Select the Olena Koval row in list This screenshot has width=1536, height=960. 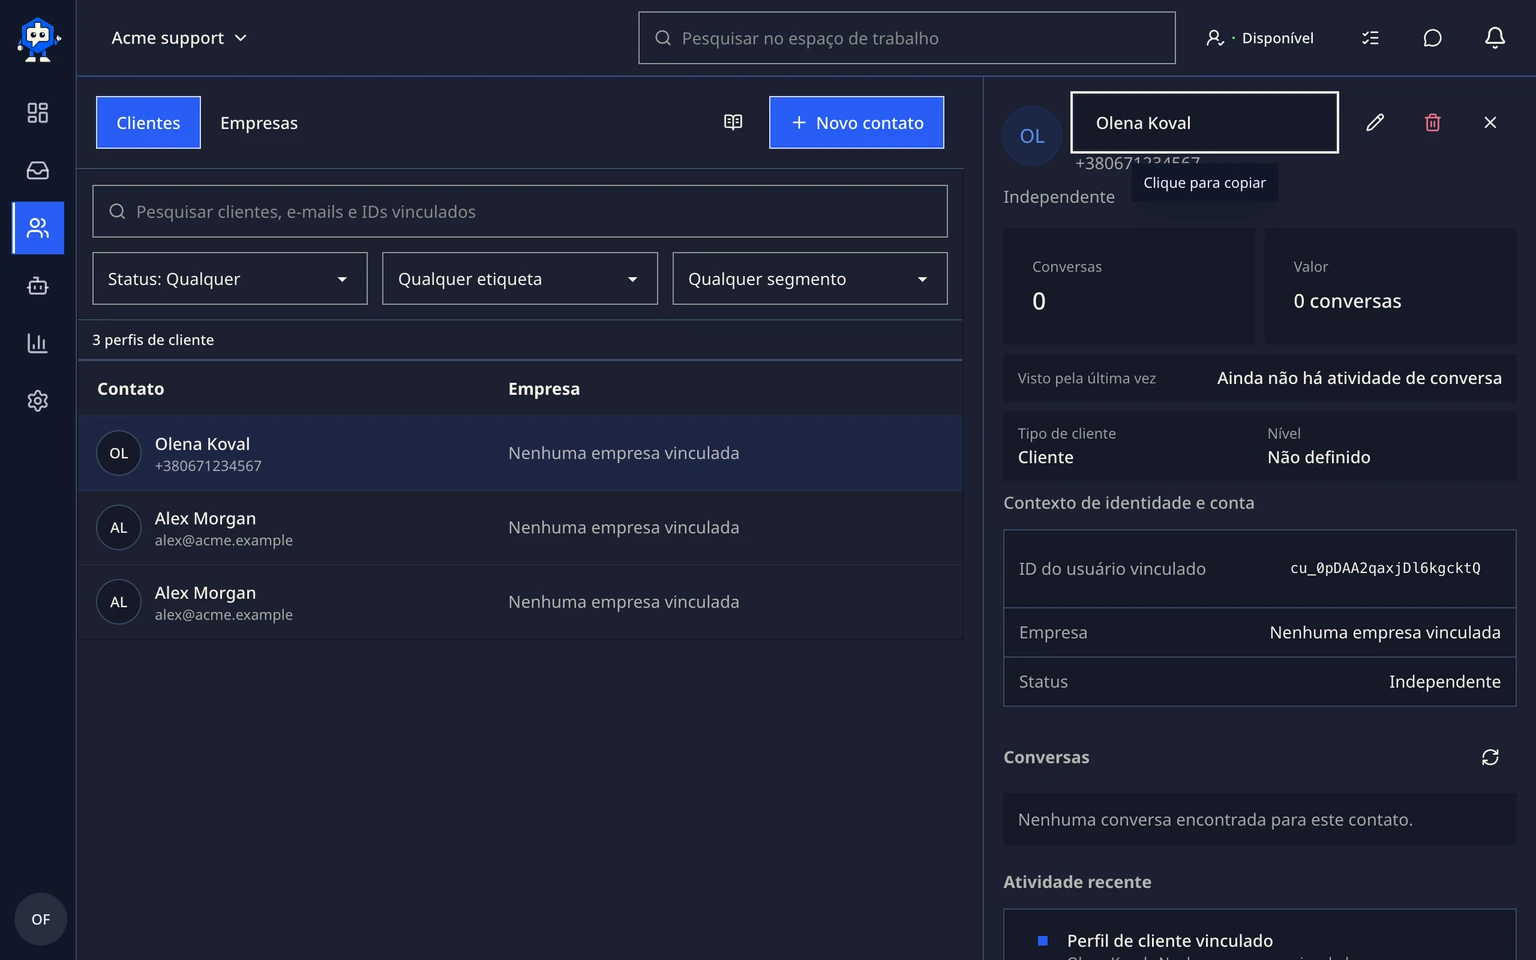[520, 453]
